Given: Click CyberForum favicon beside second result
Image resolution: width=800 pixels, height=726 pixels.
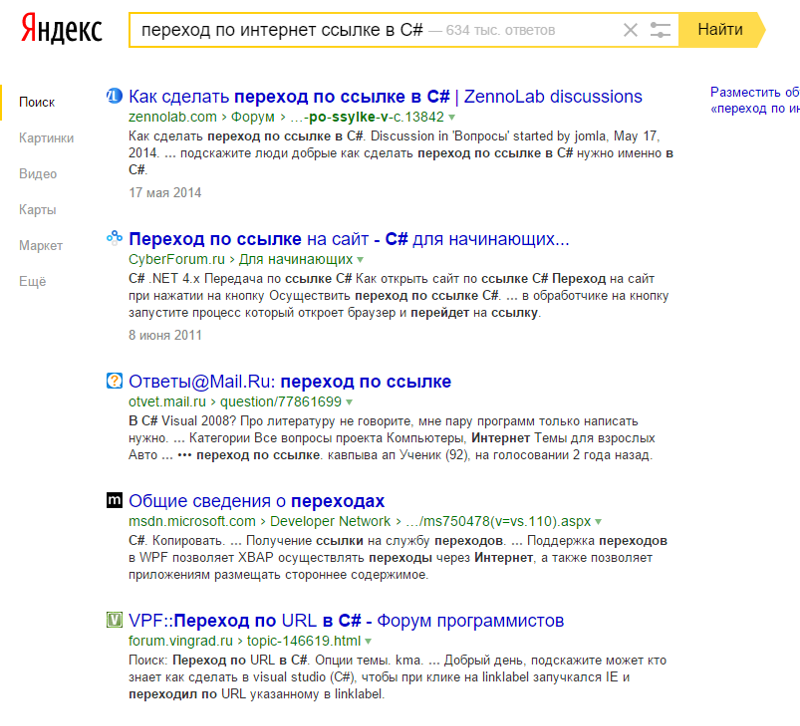Looking at the screenshot, I should pyautogui.click(x=114, y=238).
